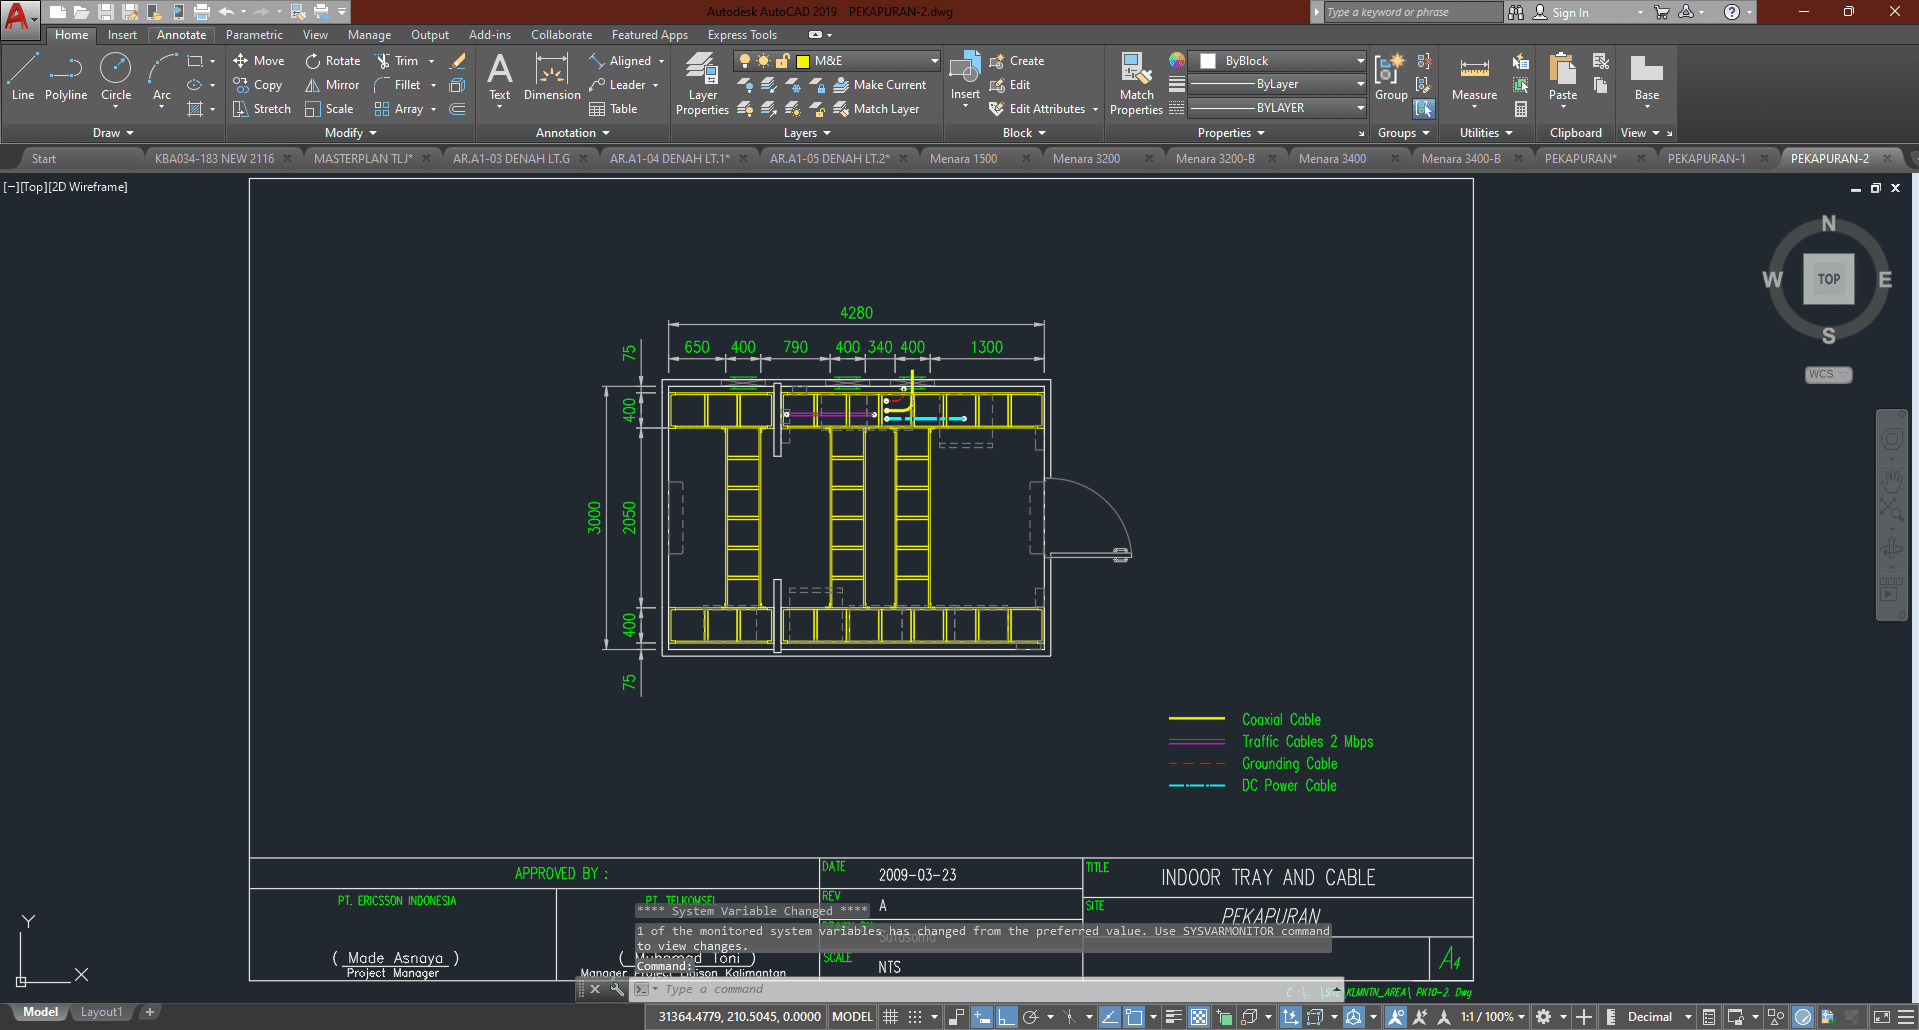Toggle lineweight display in status bar
1919x1030 pixels.
(x=1174, y=1017)
